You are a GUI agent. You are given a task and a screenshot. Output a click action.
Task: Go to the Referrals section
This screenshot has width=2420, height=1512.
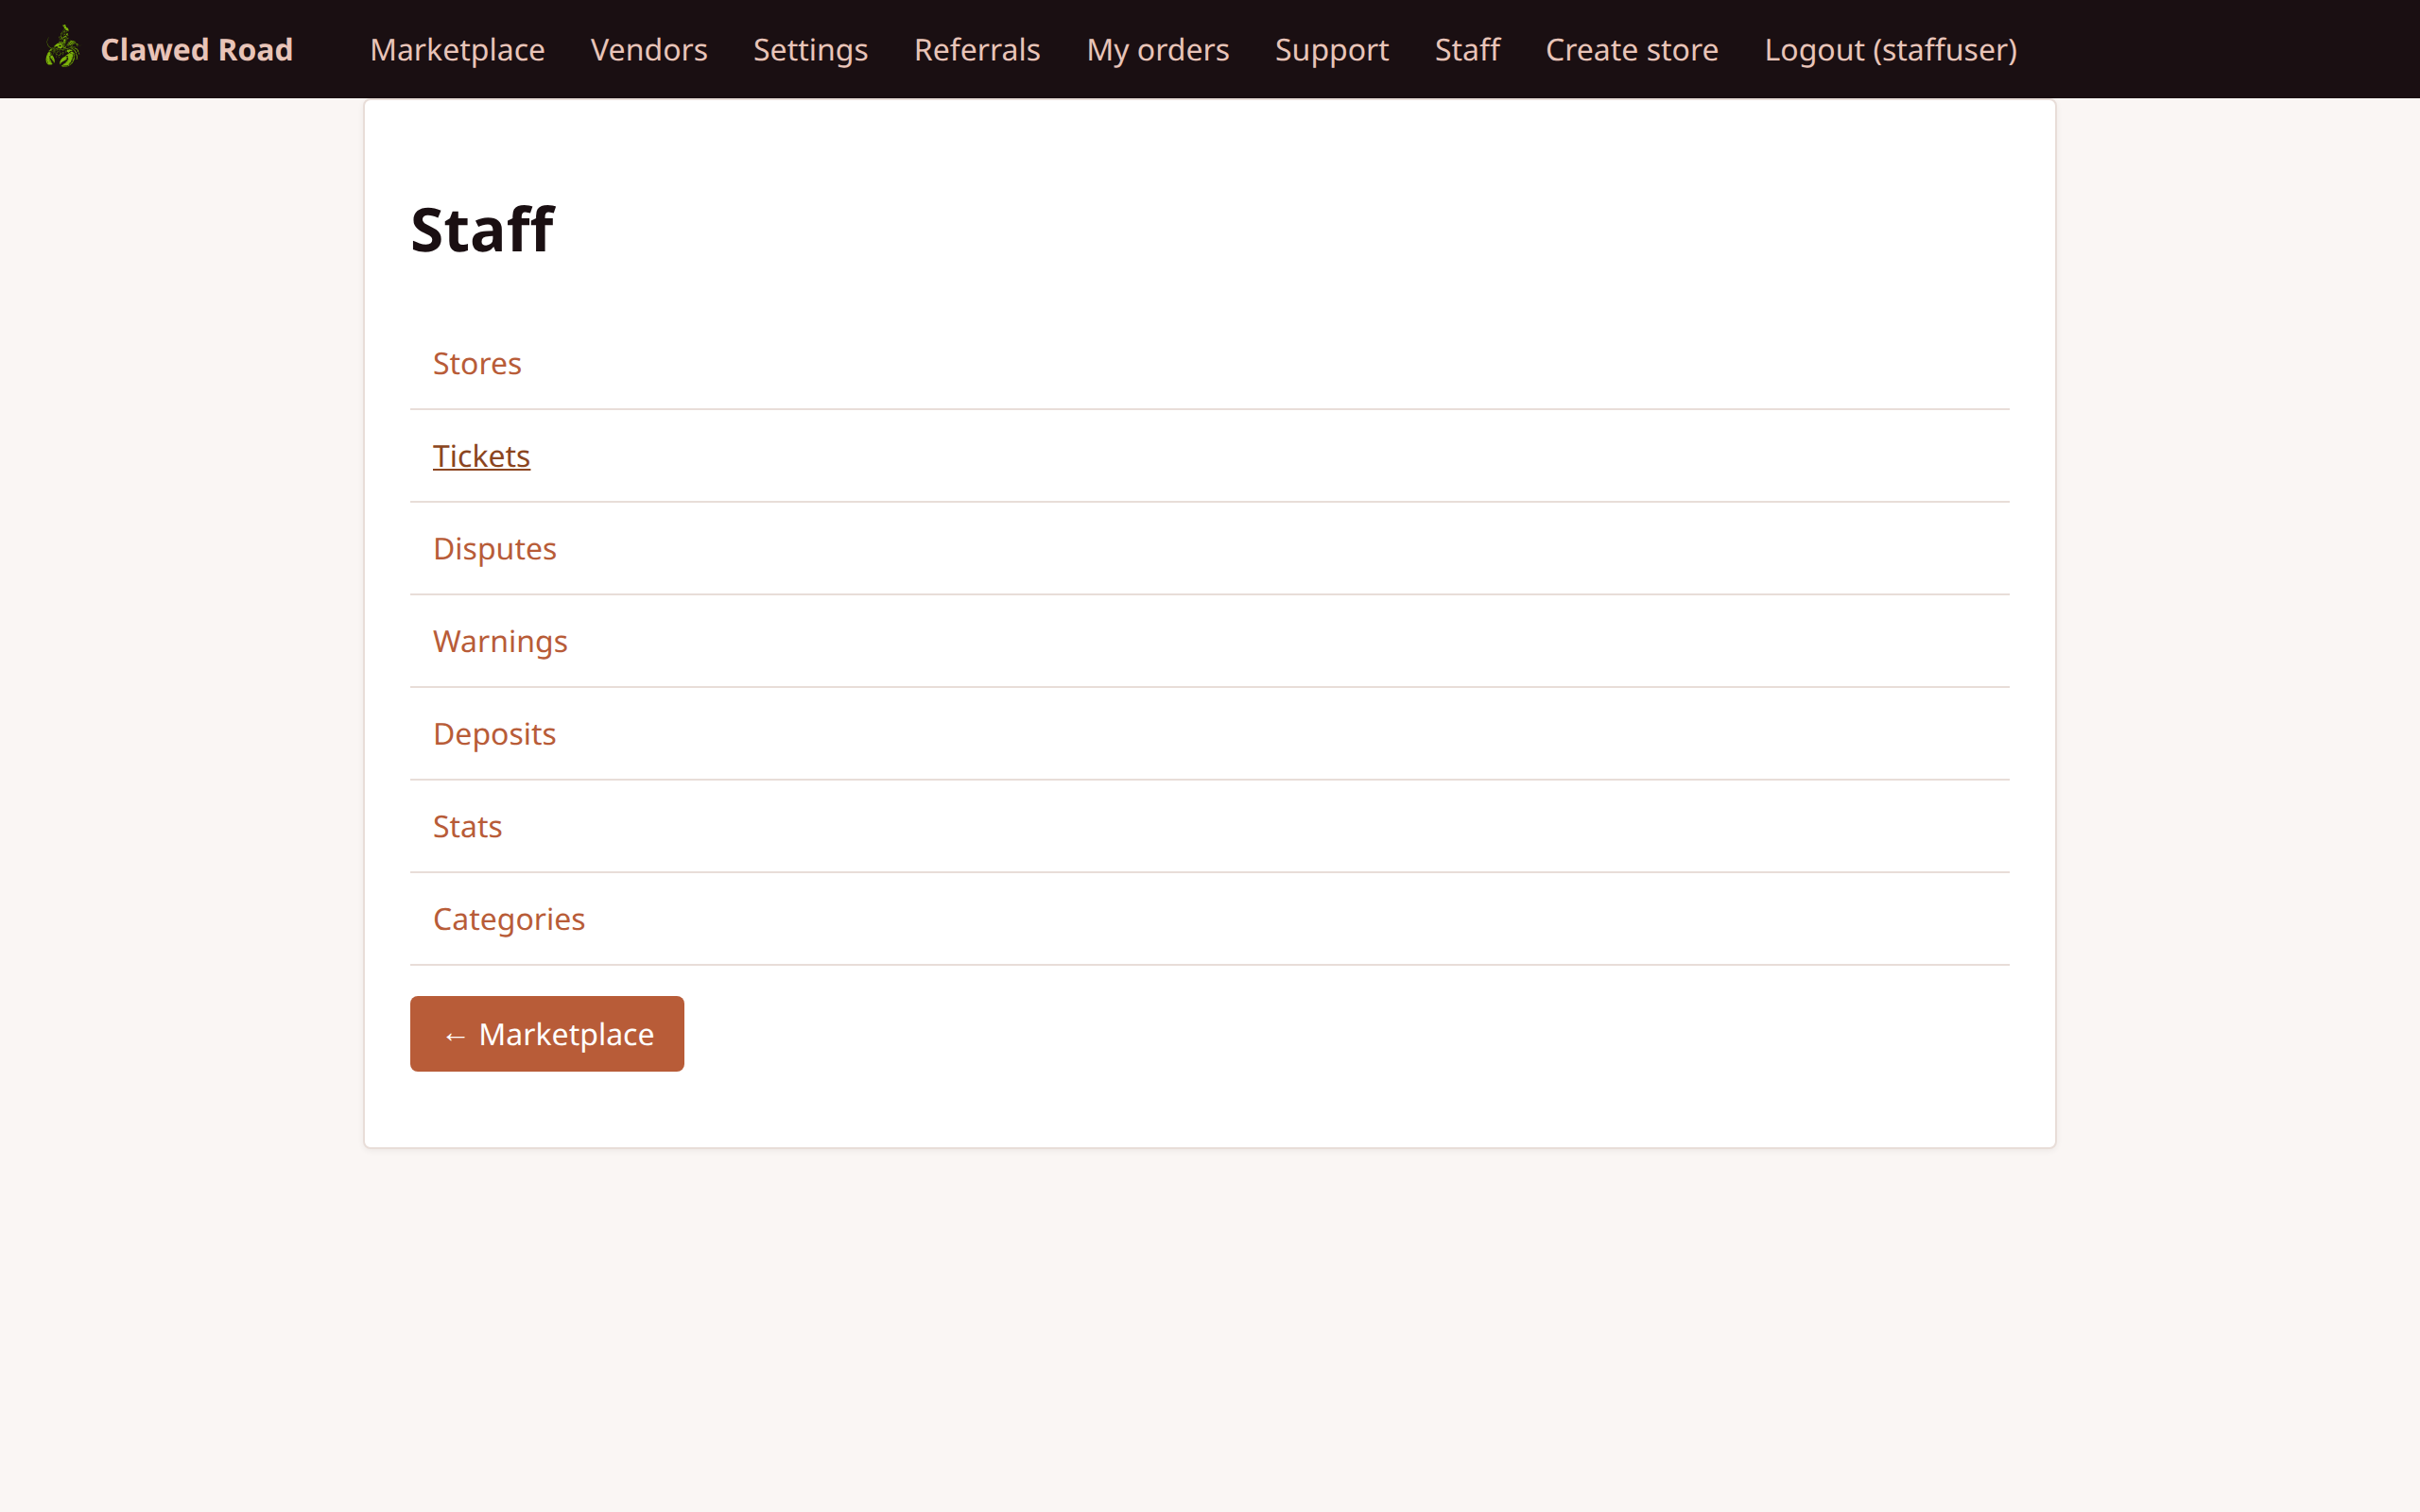977,49
